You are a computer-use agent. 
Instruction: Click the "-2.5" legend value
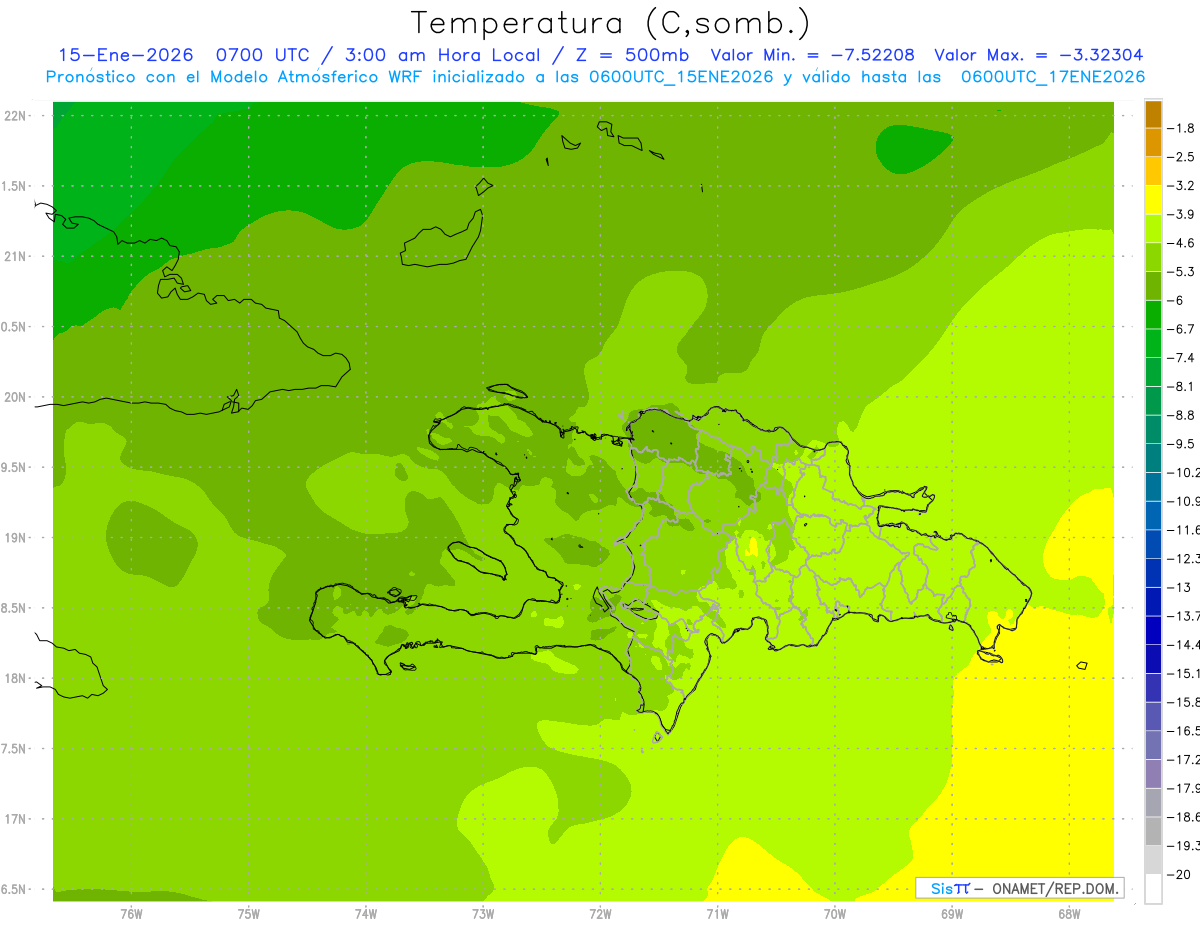tap(1182, 157)
